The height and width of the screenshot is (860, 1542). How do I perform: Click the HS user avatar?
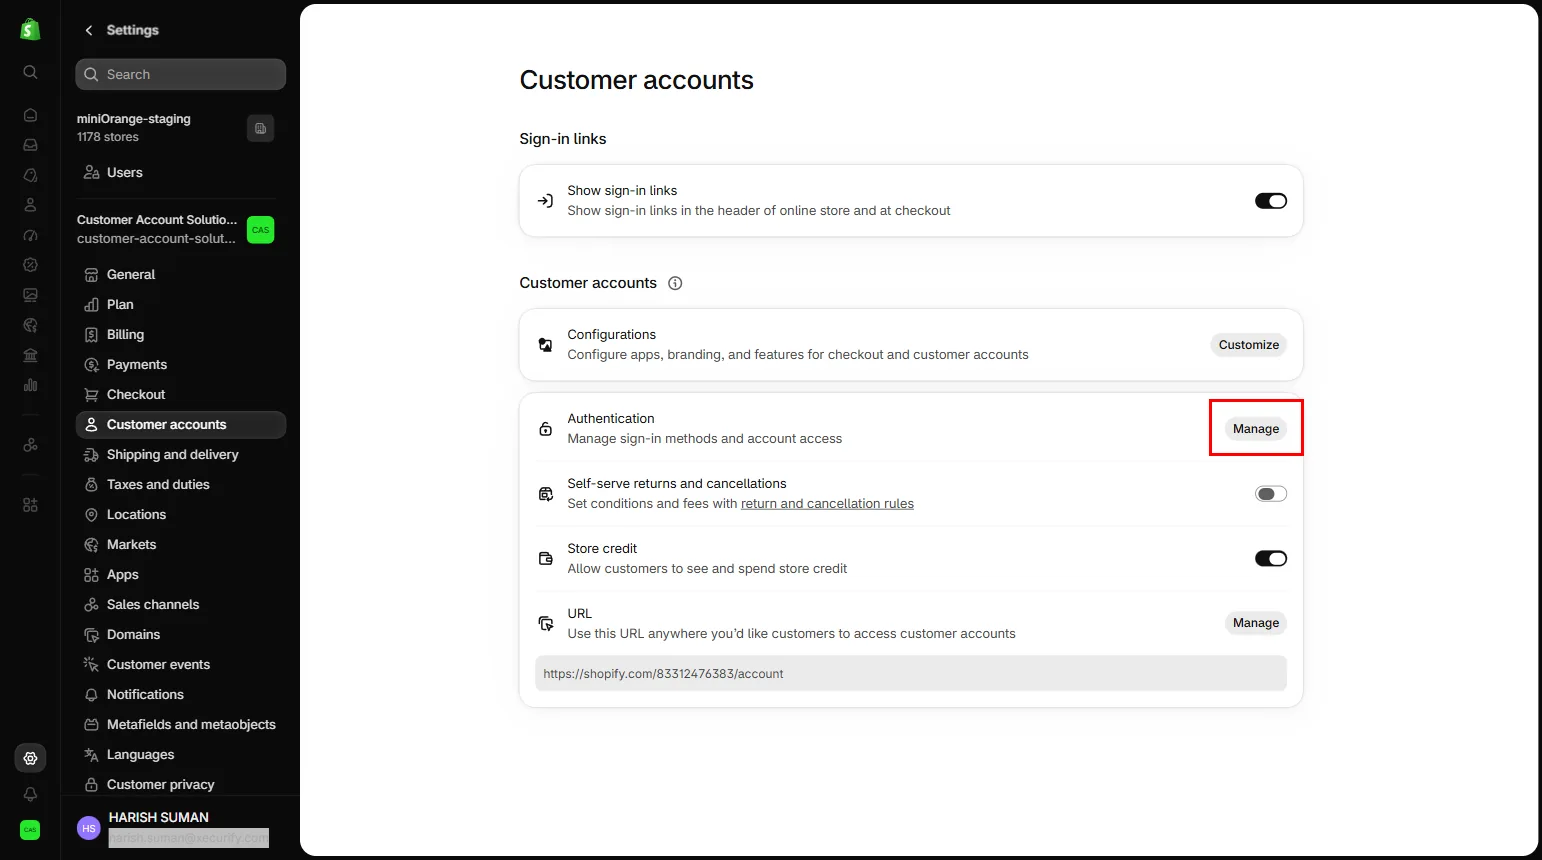(89, 828)
